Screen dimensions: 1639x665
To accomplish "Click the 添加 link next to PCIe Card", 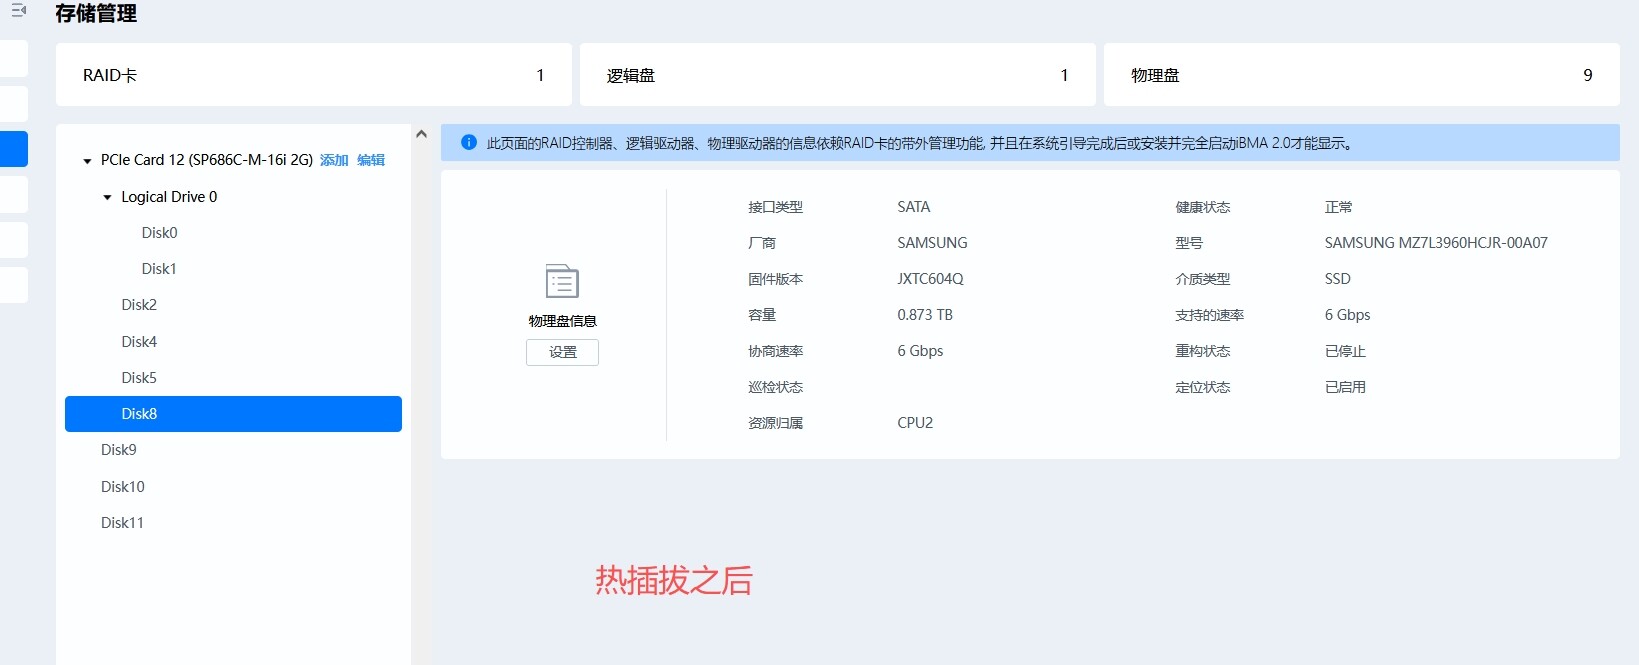I will [334, 160].
